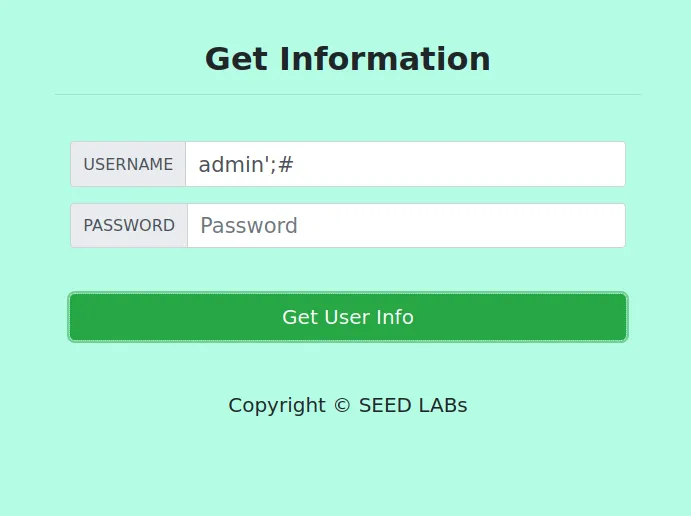This screenshot has height=516, width=691.
Task: Click the word Information in the heading
Action: pyautogui.click(x=385, y=59)
